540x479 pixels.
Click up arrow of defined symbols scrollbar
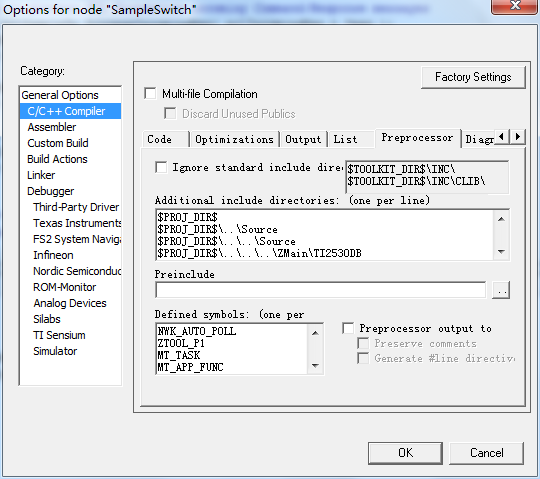(x=315, y=333)
